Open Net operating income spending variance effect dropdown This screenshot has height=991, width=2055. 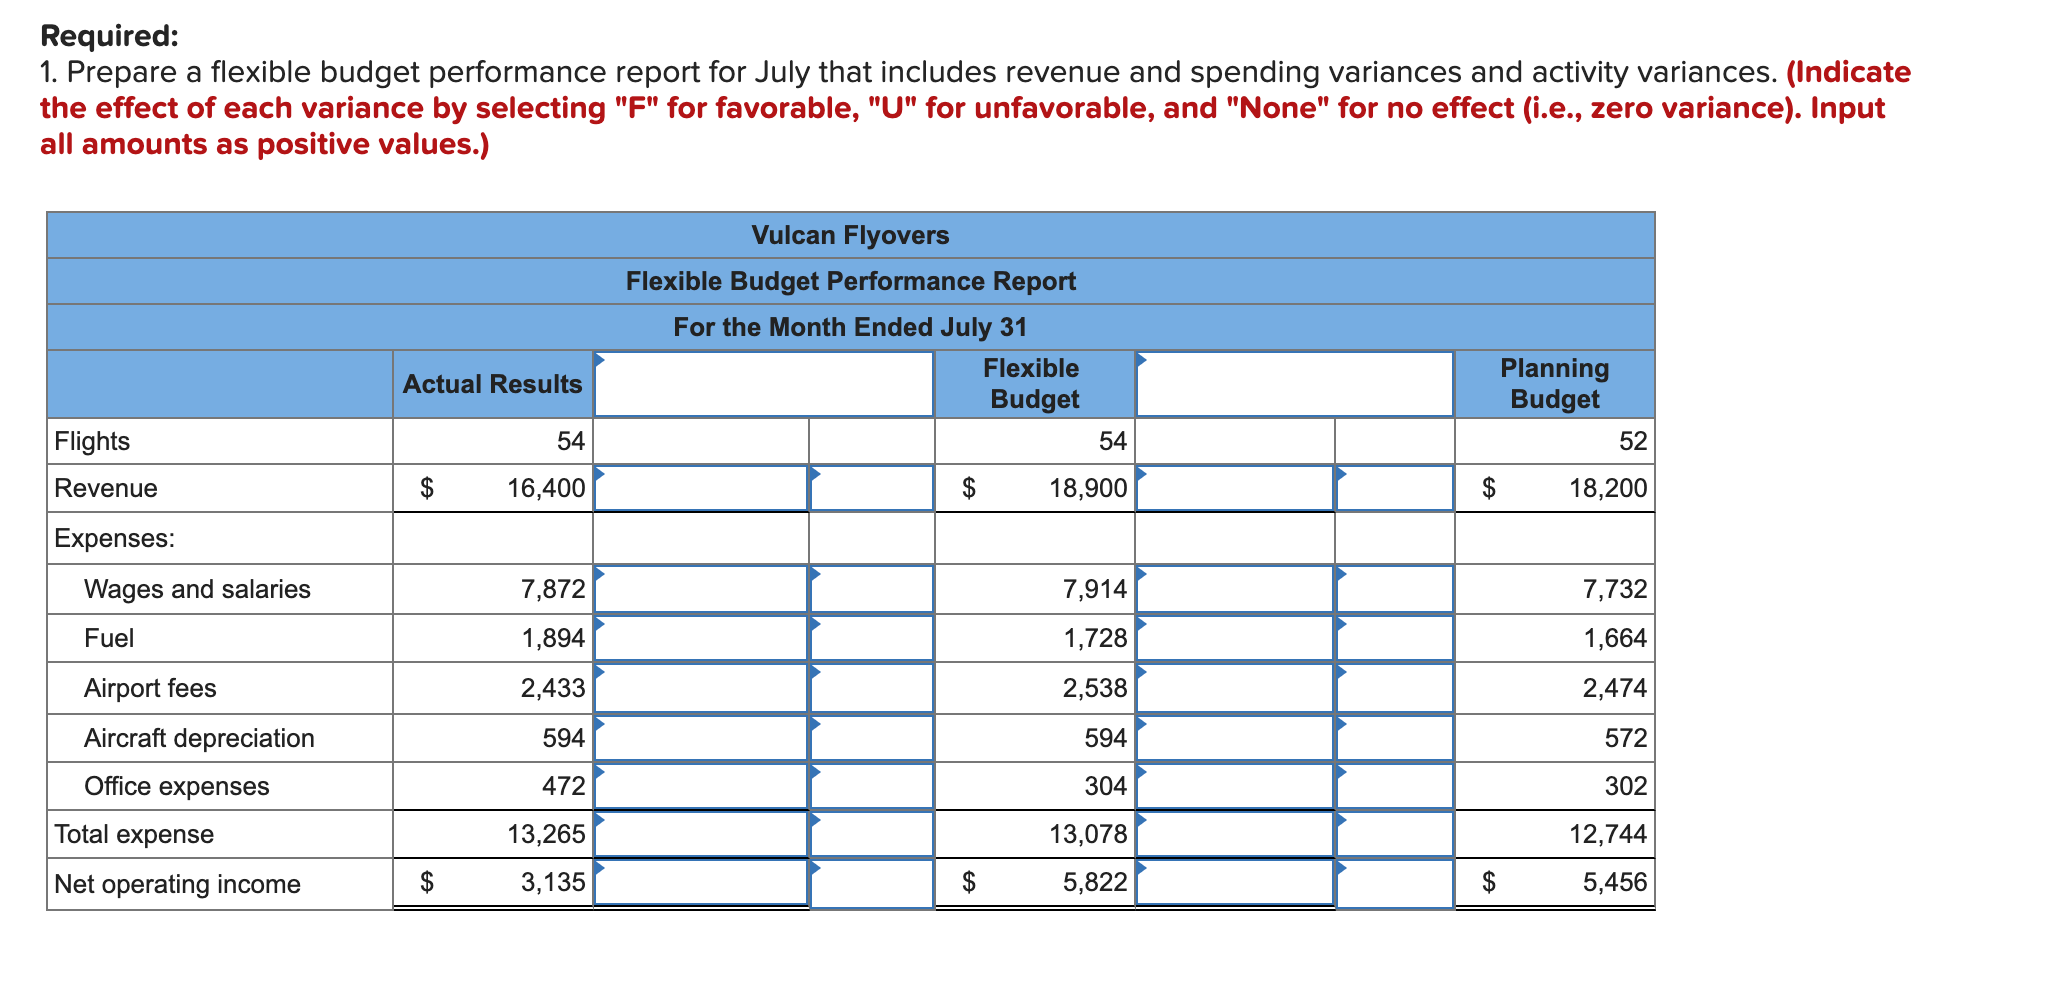click(x=872, y=883)
